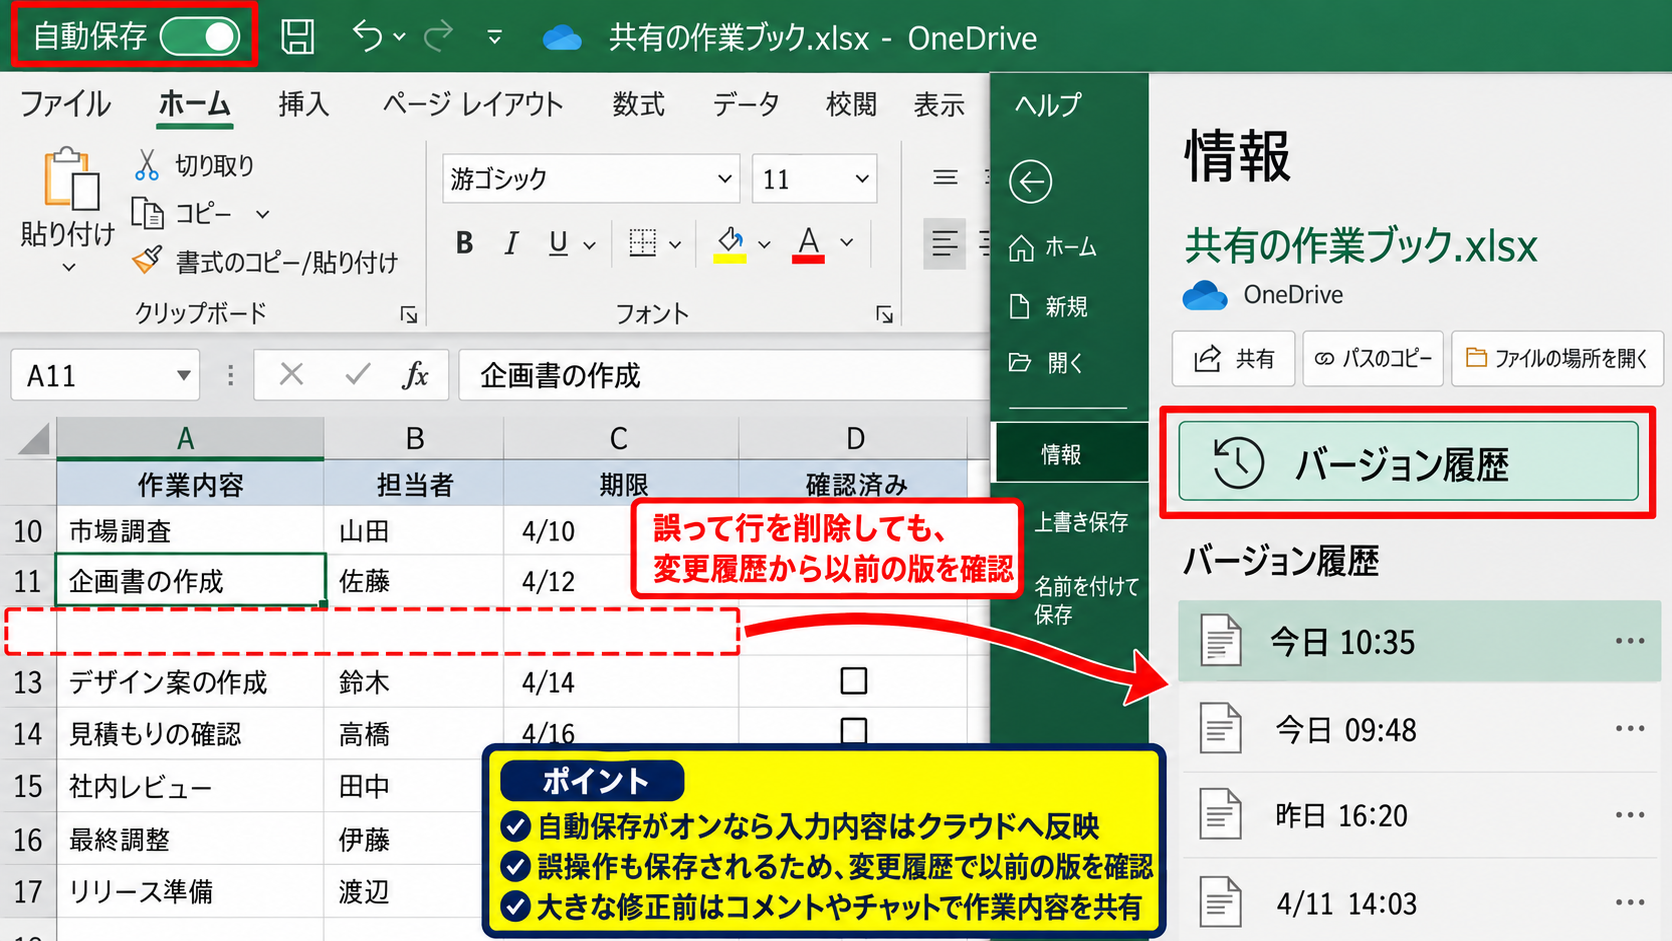This screenshot has width=1672, height=941.
Task: Click ファイルの場所を開く button
Action: pyautogui.click(x=1557, y=358)
